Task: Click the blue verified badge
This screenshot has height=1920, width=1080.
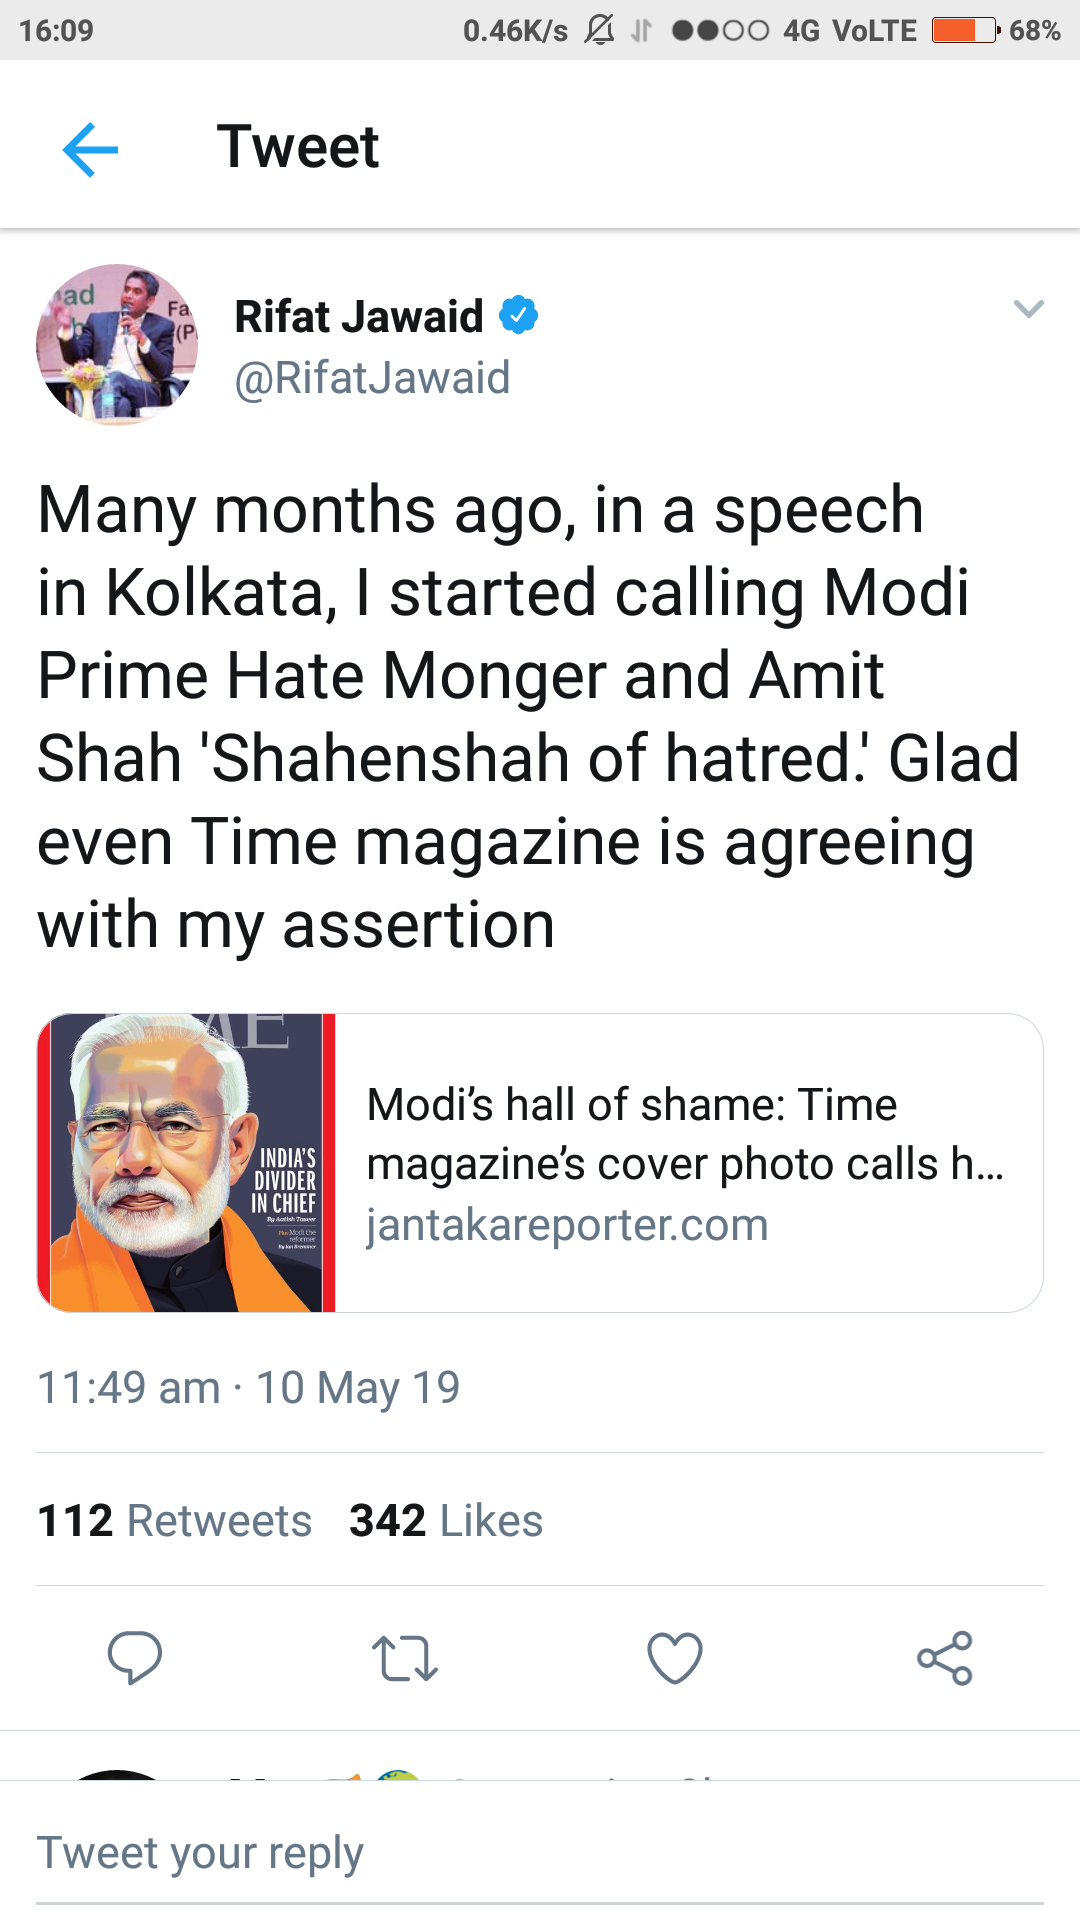Action: pyautogui.click(x=518, y=315)
